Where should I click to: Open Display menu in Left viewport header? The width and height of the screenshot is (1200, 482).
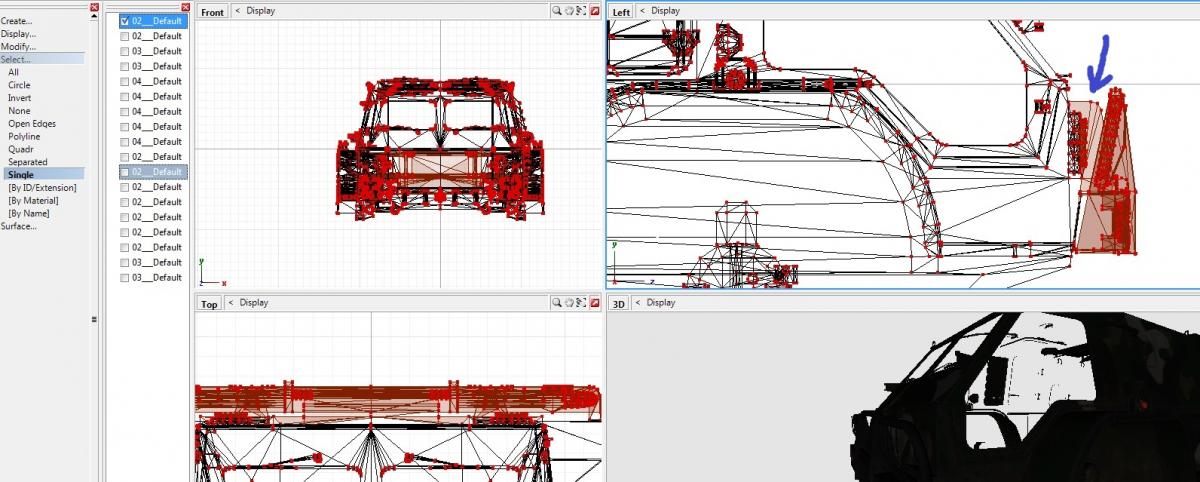coord(665,11)
